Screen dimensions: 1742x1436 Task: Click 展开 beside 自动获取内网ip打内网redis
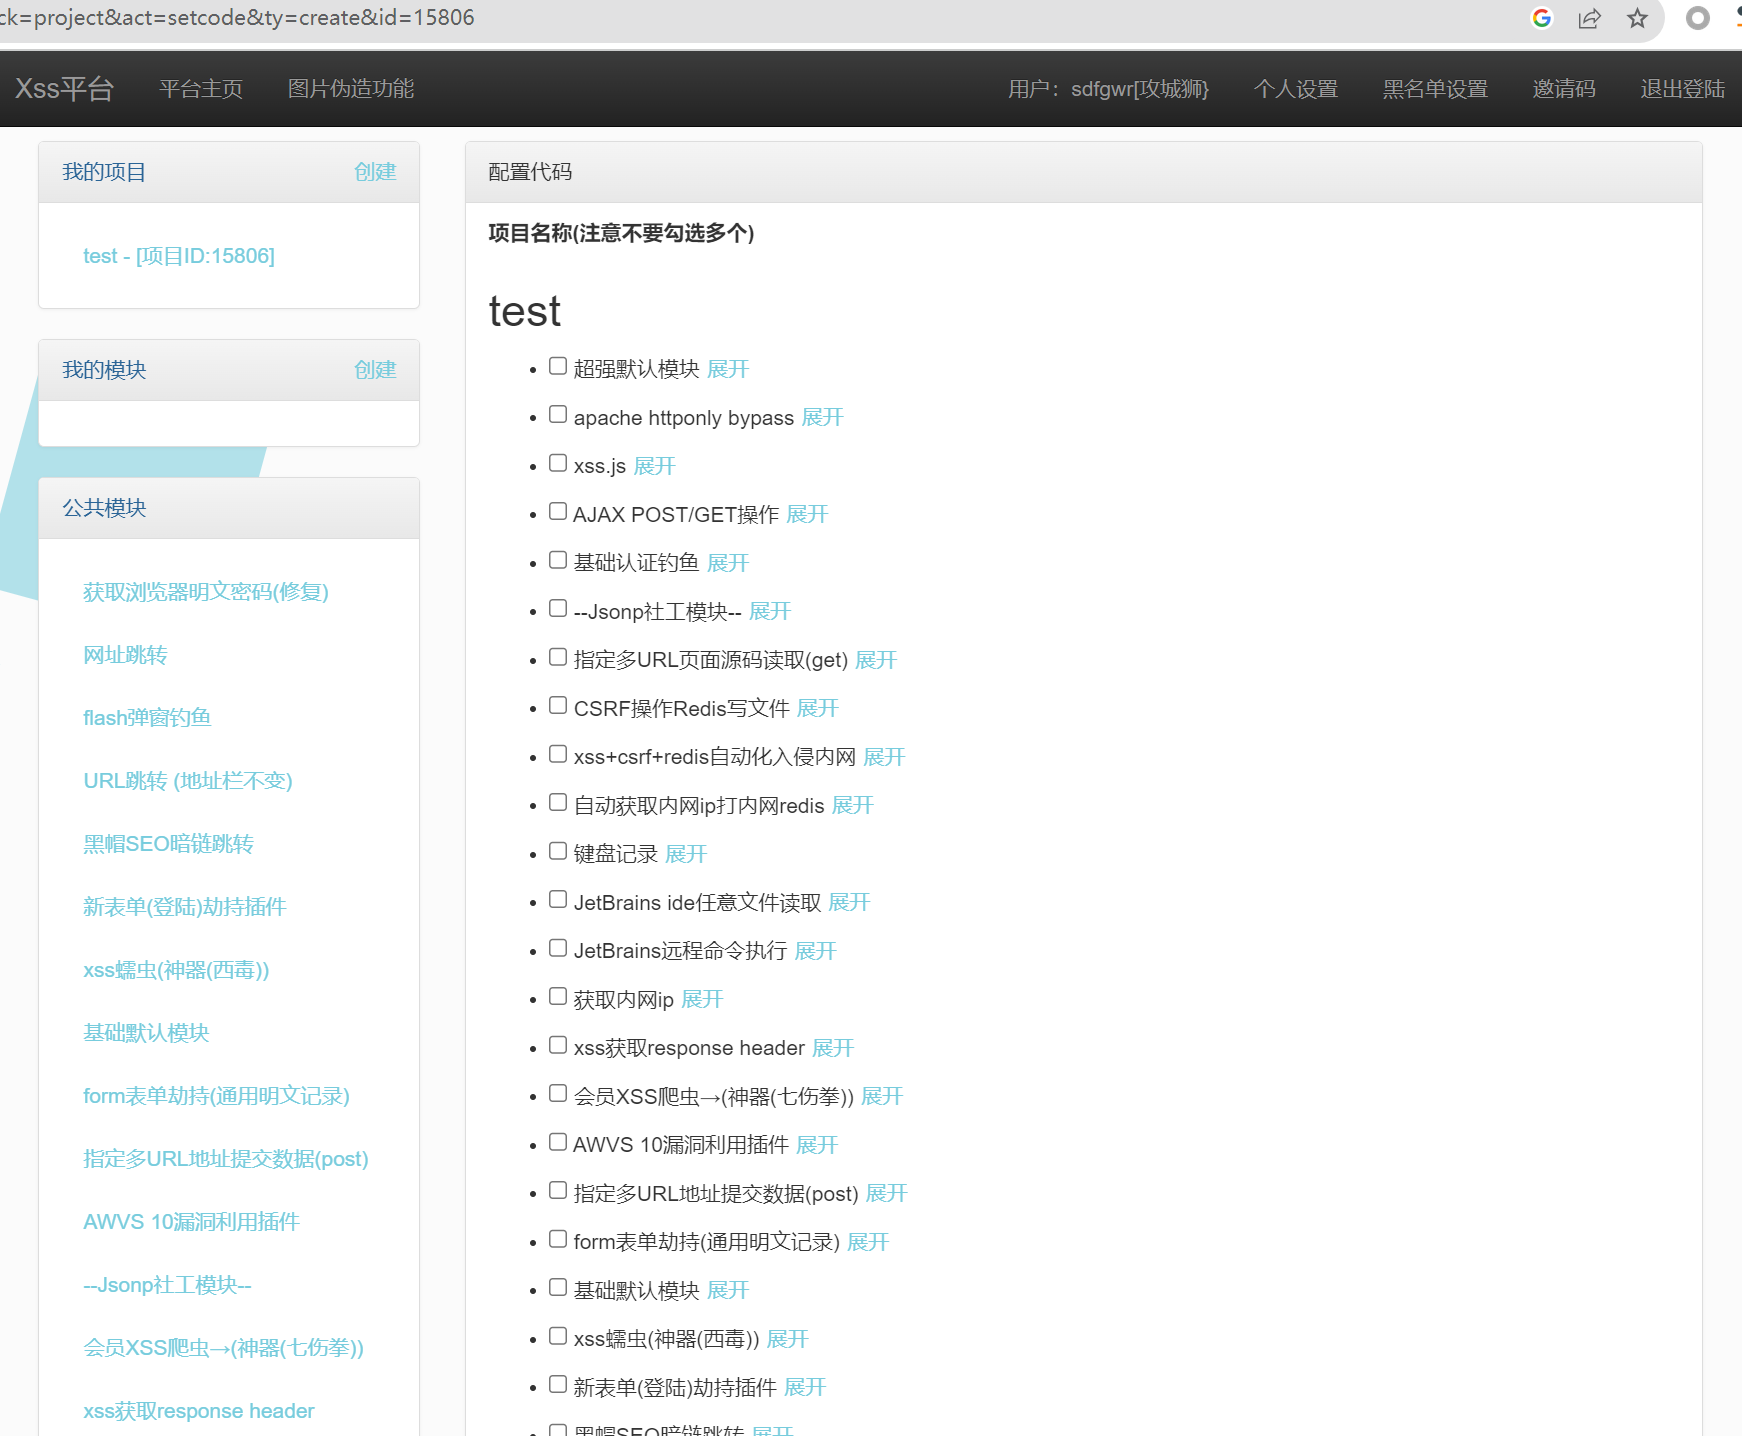852,805
